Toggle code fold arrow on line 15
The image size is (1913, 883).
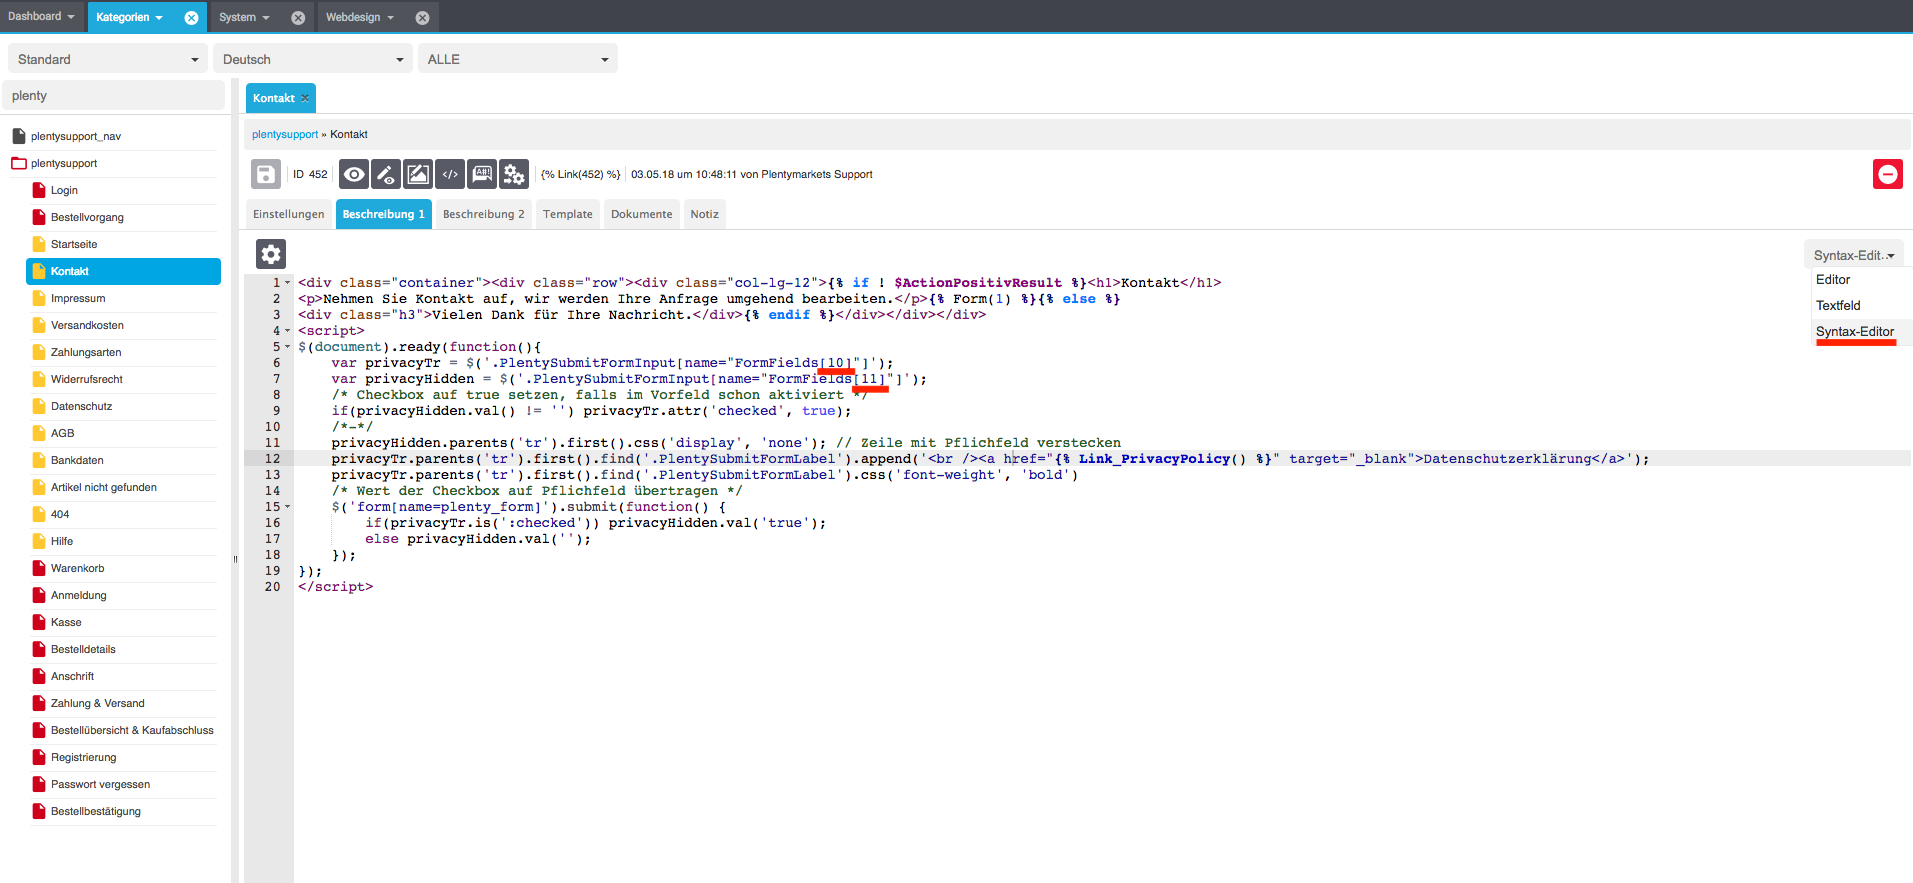(288, 507)
